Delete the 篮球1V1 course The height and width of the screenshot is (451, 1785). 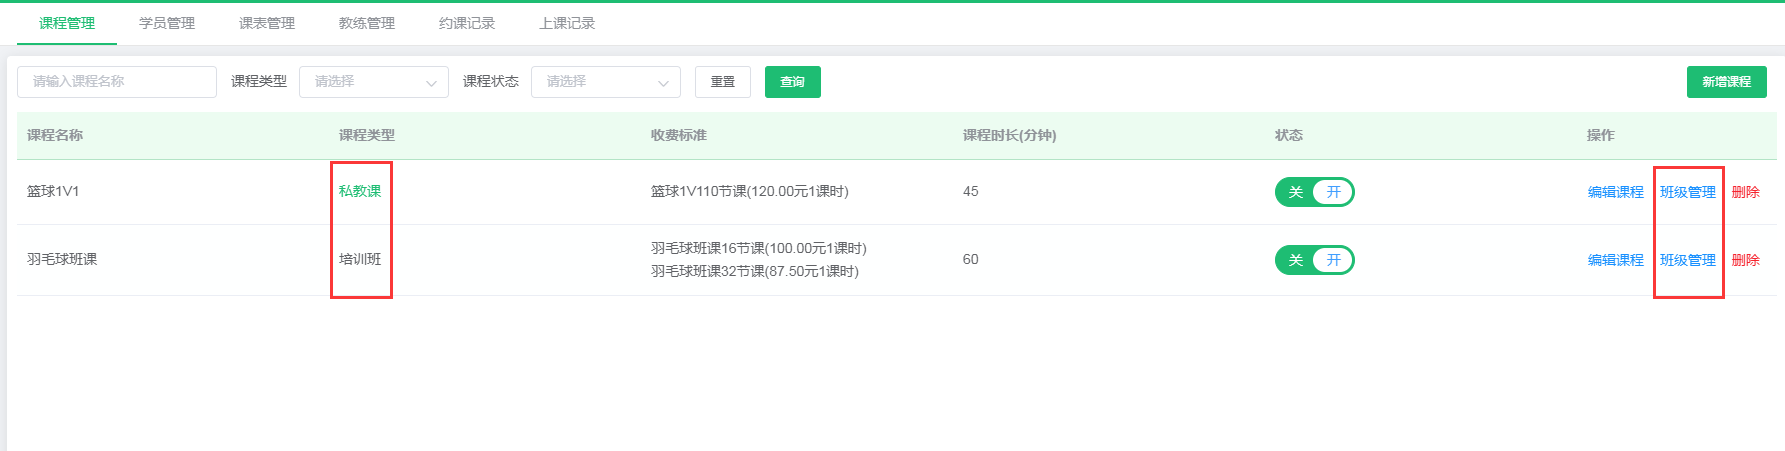(x=1745, y=192)
